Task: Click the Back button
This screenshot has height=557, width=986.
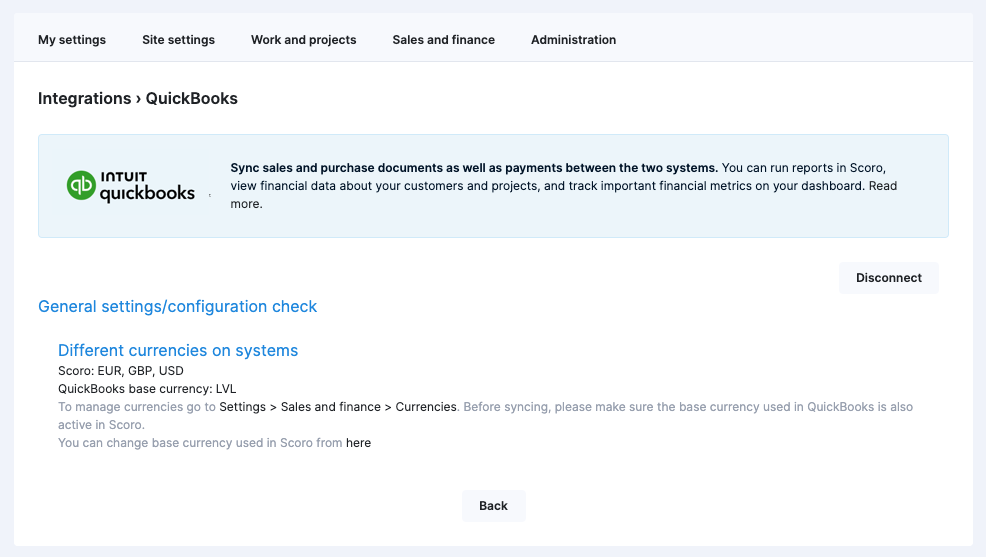Action: click(x=493, y=506)
